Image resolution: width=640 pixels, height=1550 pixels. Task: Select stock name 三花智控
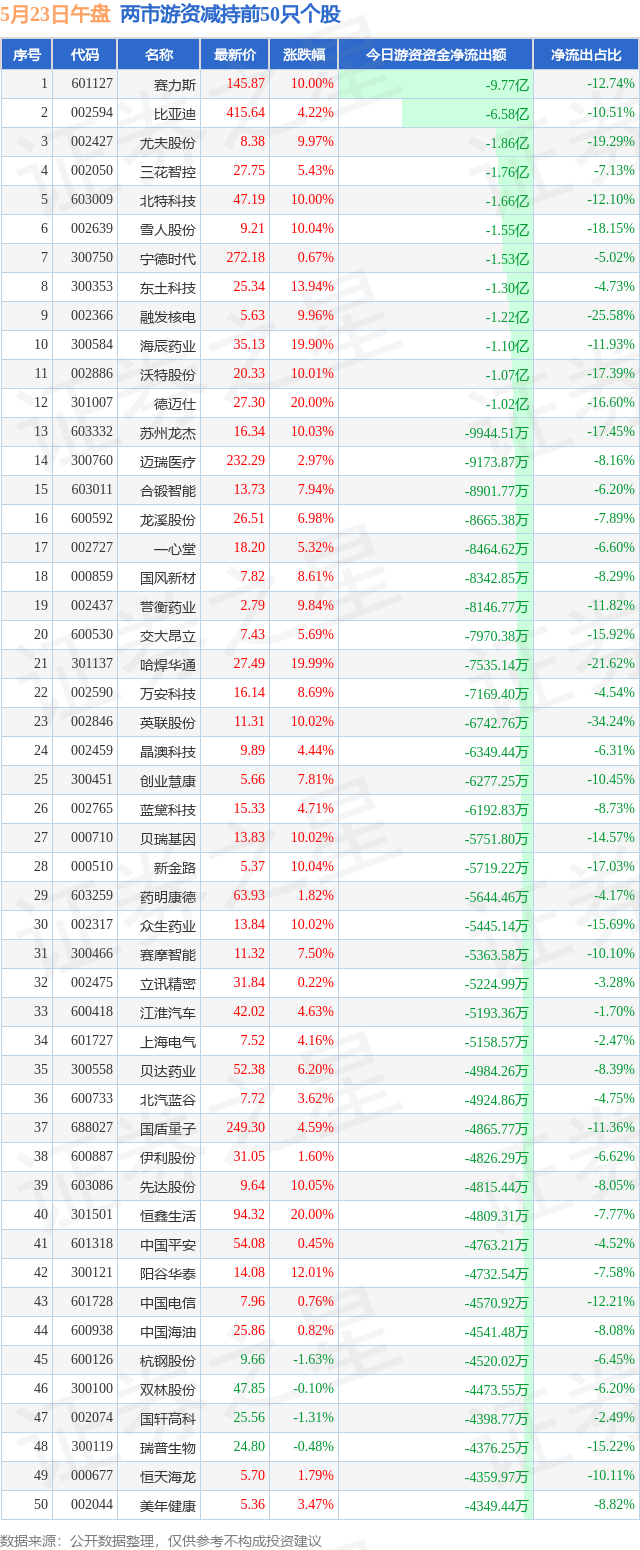point(168,171)
